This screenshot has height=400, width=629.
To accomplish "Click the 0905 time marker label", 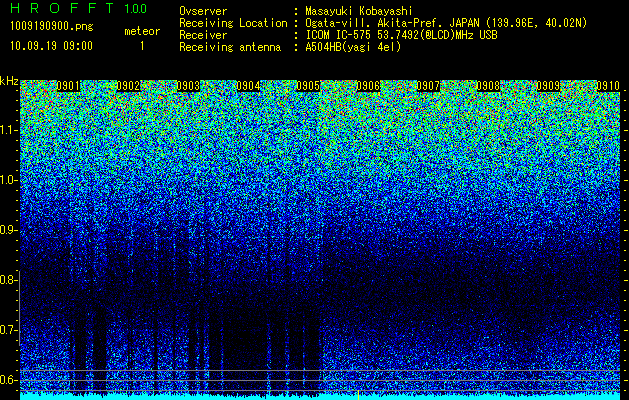I will [308, 86].
